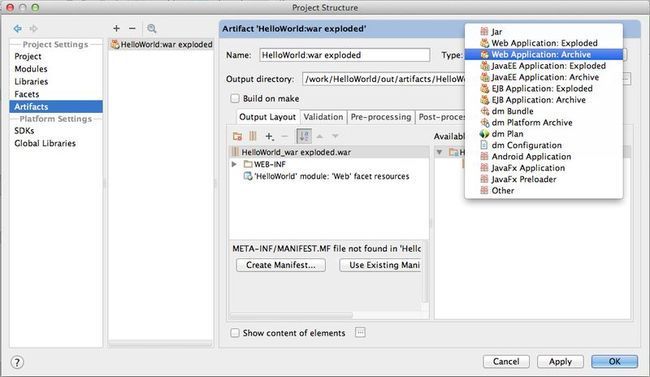This screenshot has width=650, height=377.
Task: Click the create archive icon in layout toolbar
Action: click(x=253, y=136)
